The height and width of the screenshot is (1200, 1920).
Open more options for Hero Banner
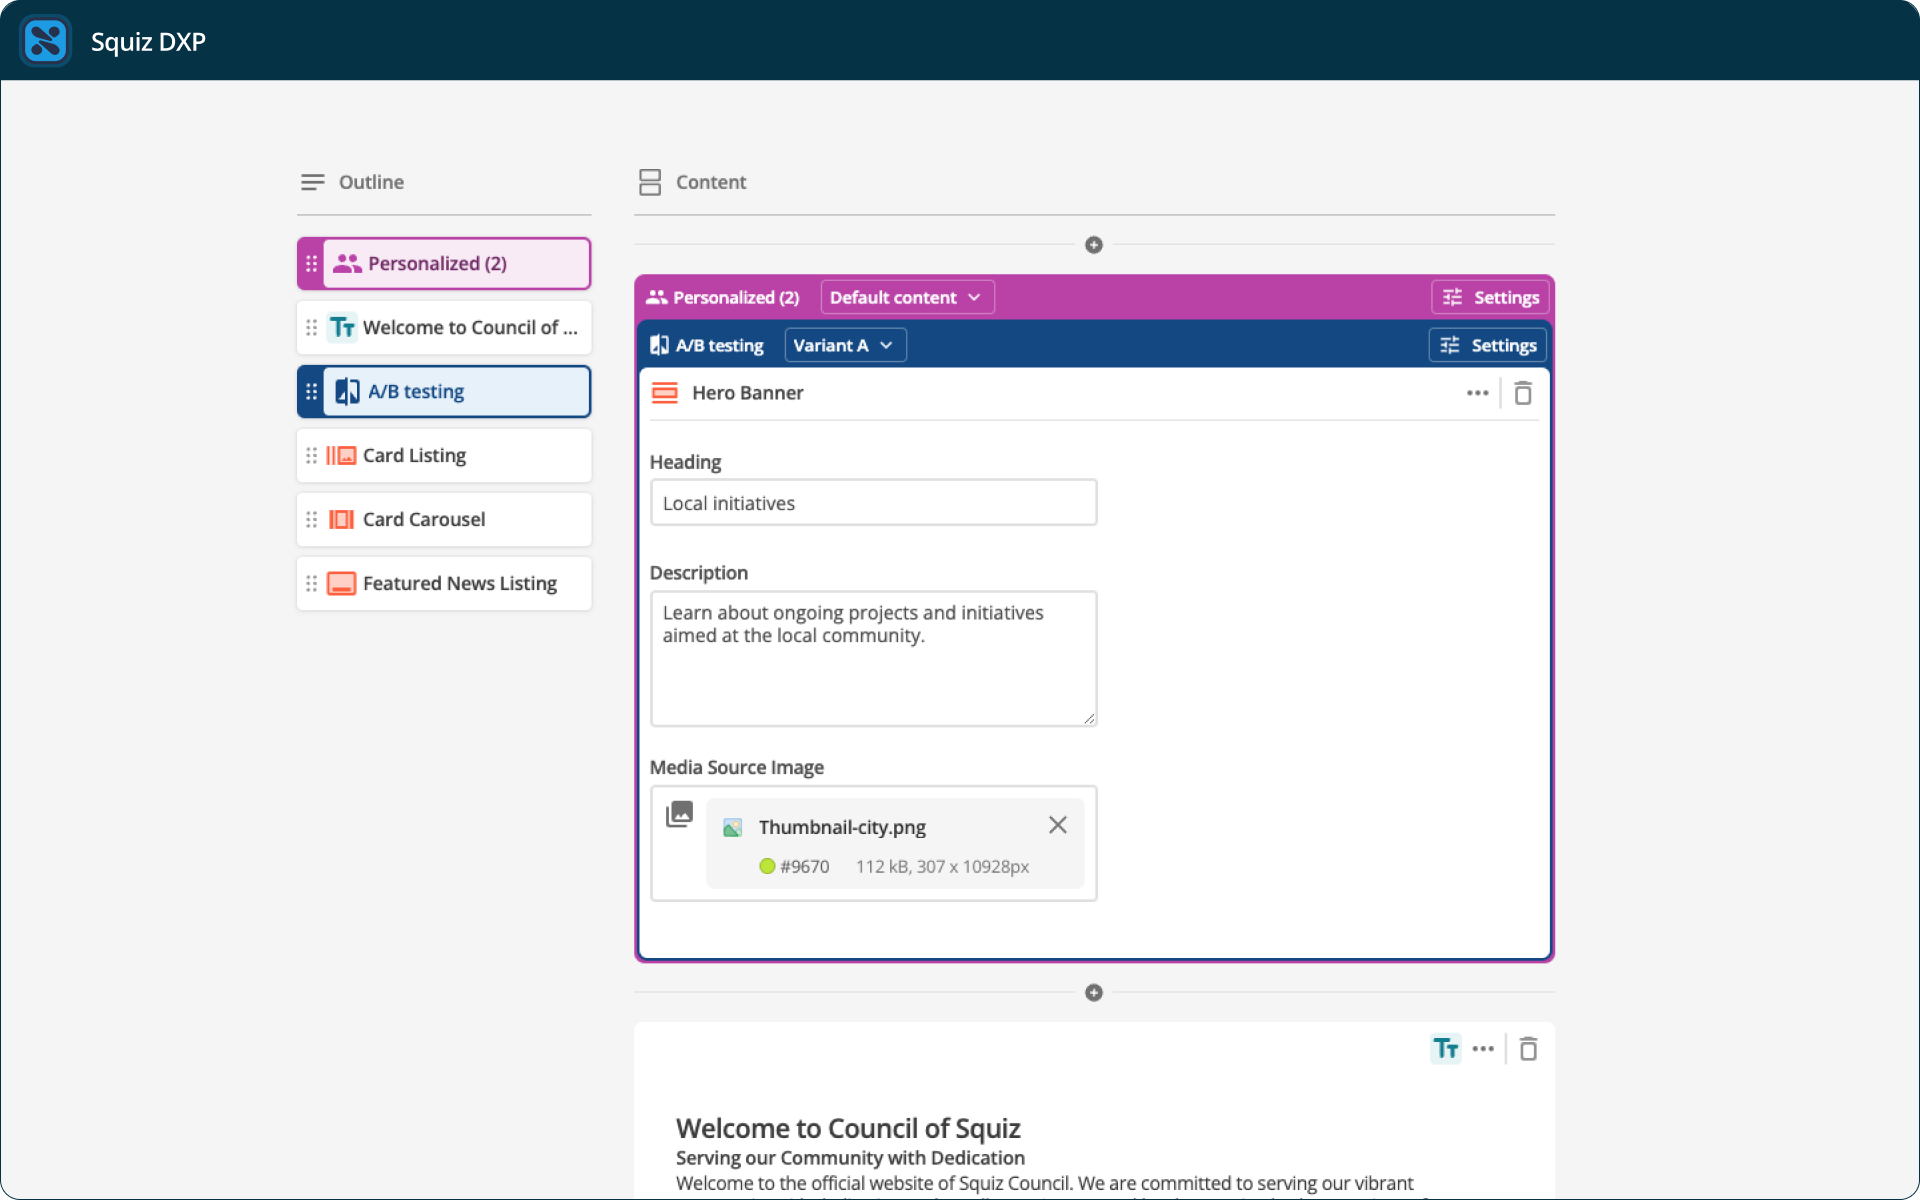pyautogui.click(x=1478, y=393)
